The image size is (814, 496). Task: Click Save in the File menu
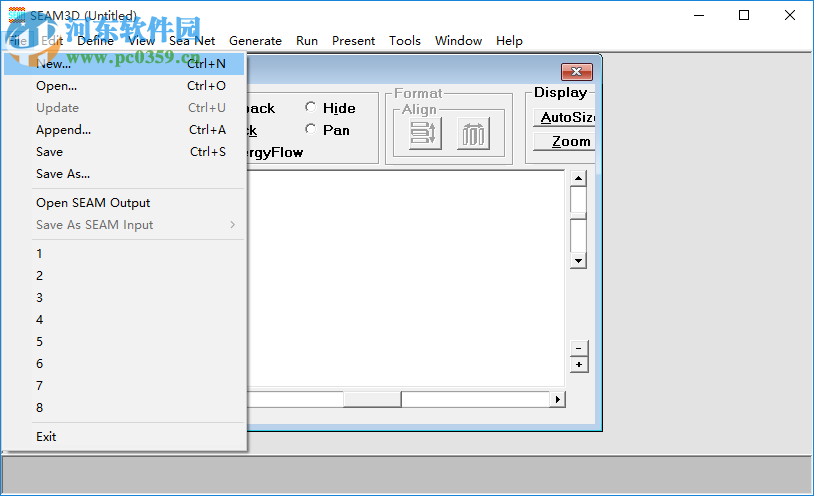click(x=124, y=152)
